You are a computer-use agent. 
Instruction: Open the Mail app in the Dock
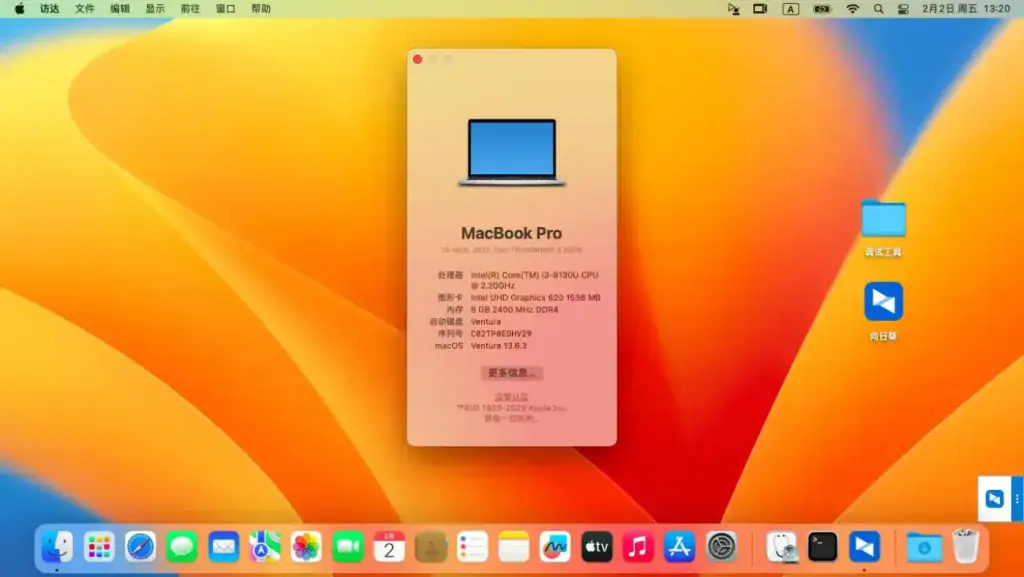coord(223,547)
